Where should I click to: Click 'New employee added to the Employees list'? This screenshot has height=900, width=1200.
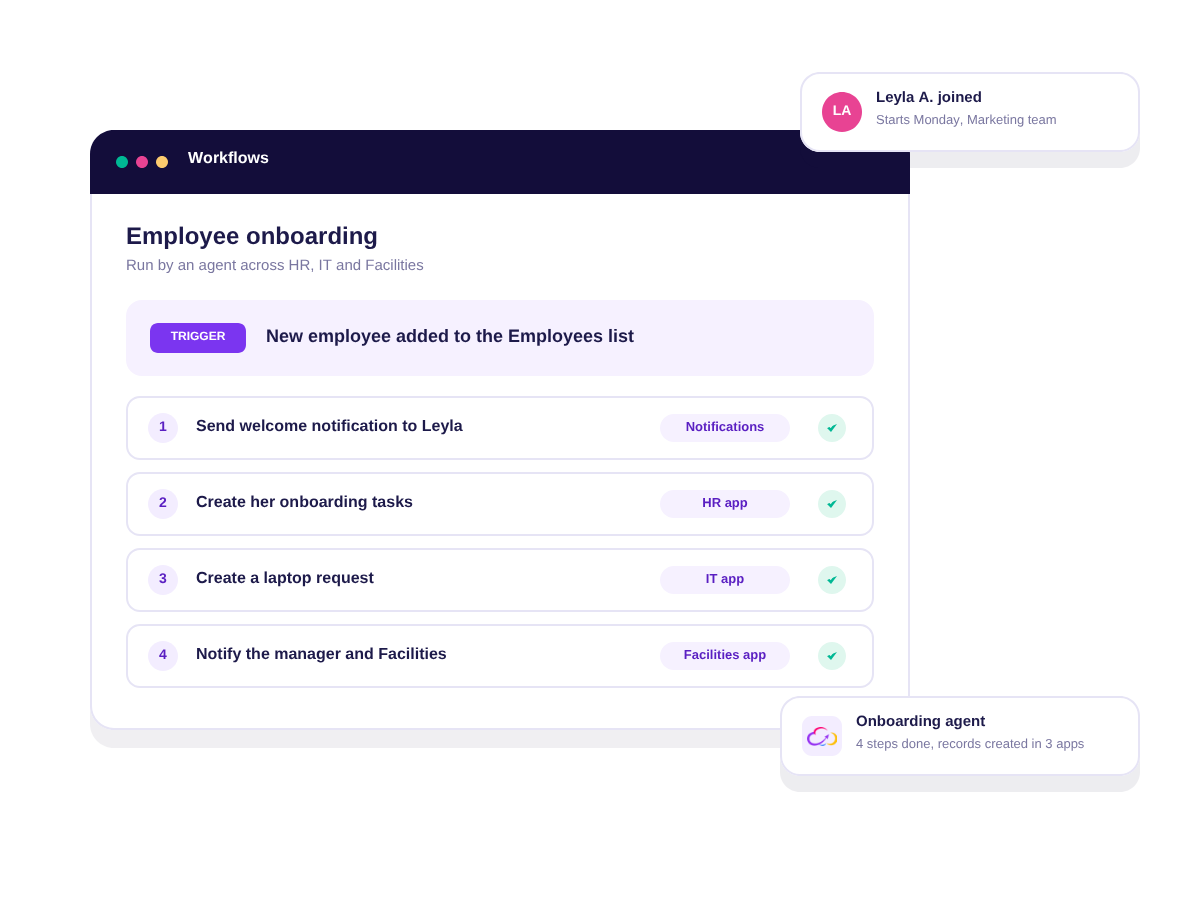[x=450, y=336]
